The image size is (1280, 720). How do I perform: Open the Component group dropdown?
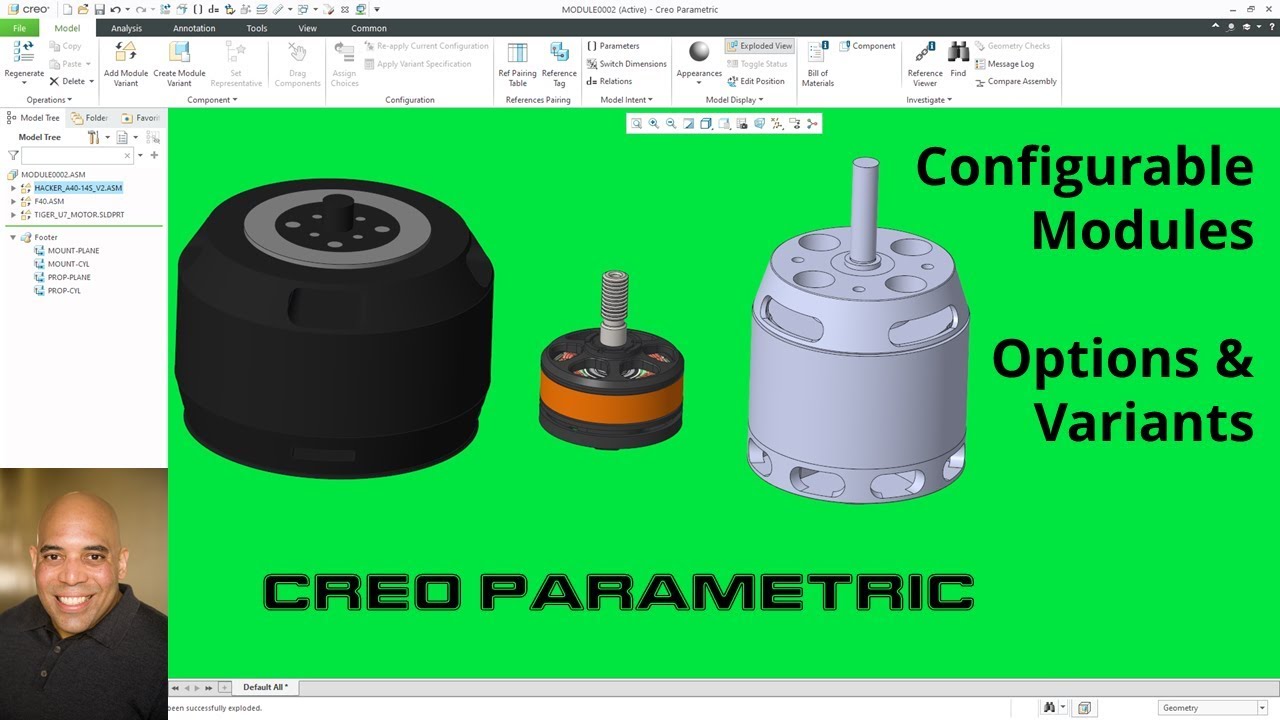tap(212, 100)
